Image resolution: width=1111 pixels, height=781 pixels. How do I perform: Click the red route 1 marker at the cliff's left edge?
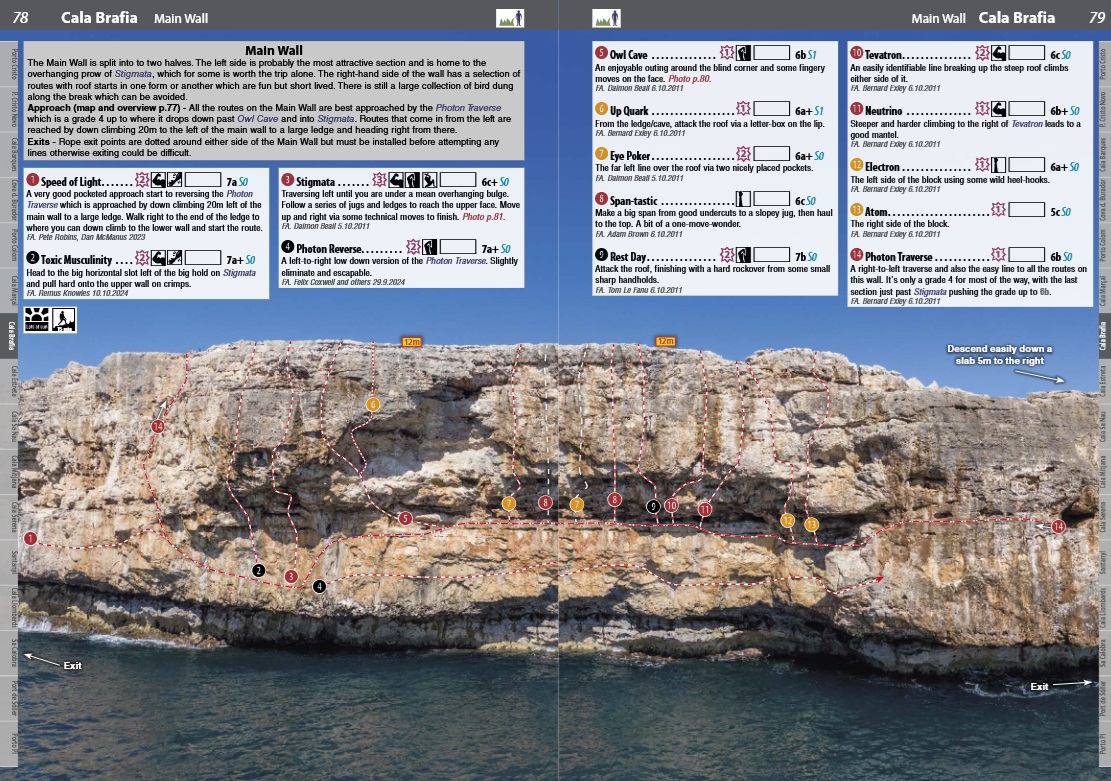(x=31, y=538)
